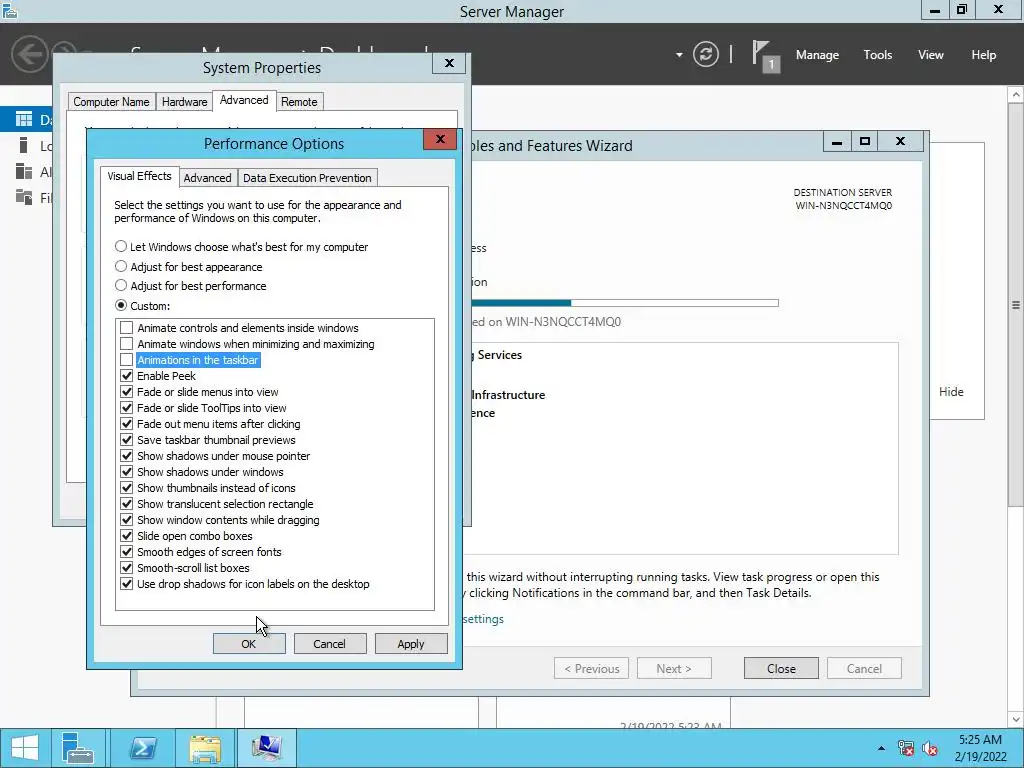Uncheck Smooth-scroll list boxes
This screenshot has width=1024, height=768.
click(127, 568)
